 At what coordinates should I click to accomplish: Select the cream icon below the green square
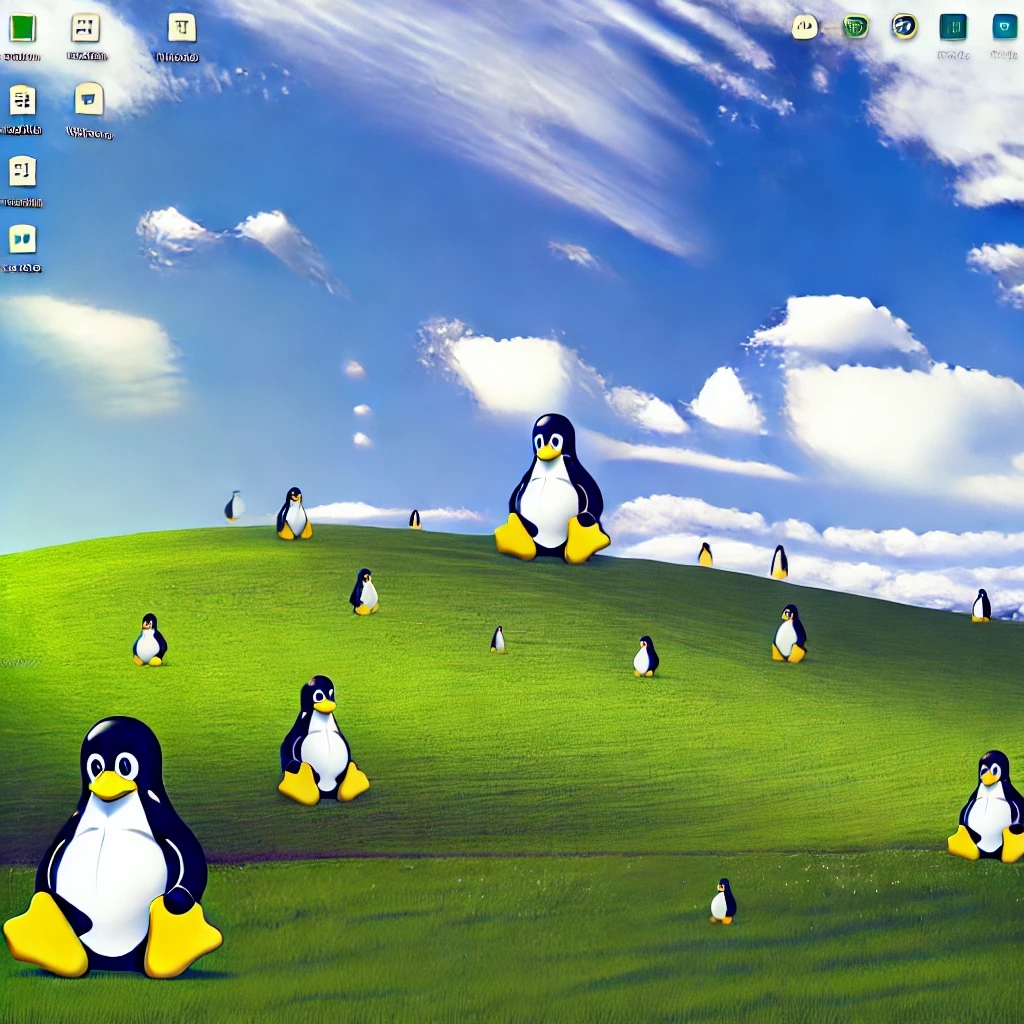[22, 100]
